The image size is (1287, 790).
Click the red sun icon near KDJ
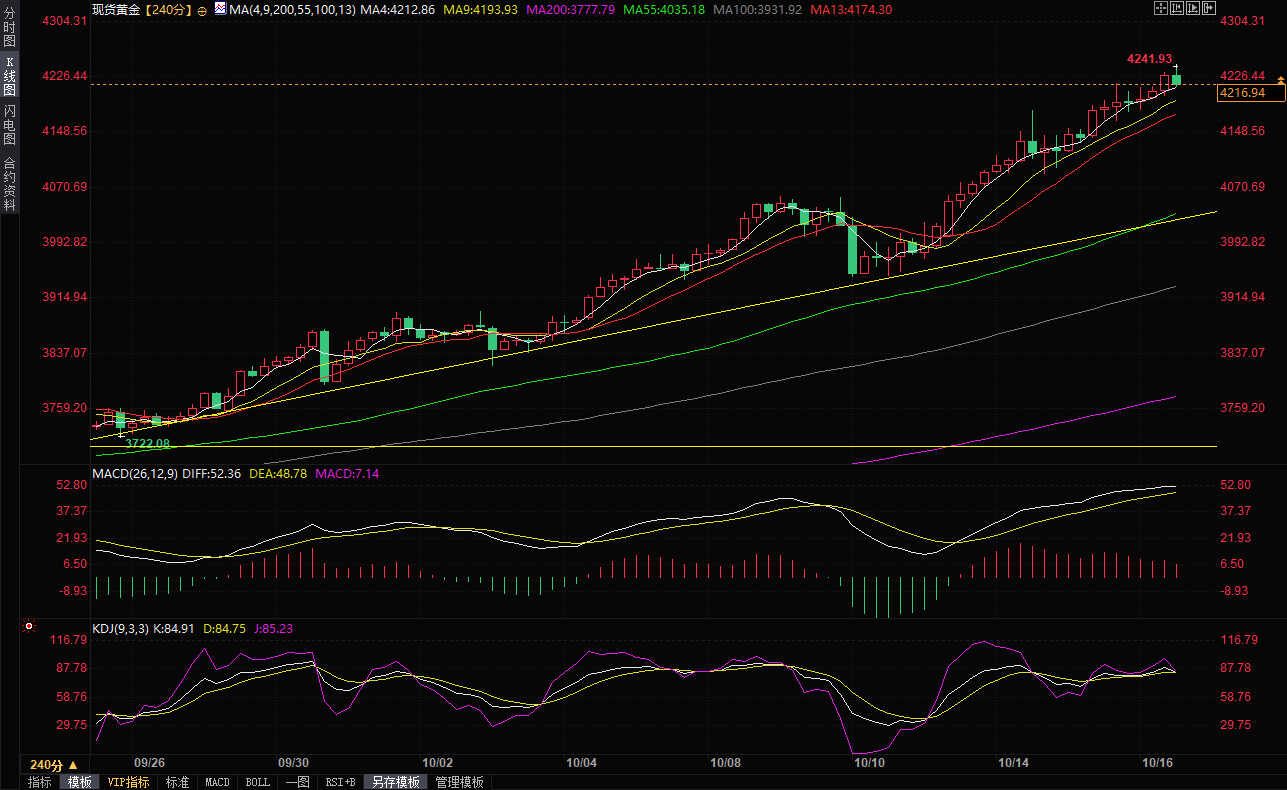click(x=29, y=628)
